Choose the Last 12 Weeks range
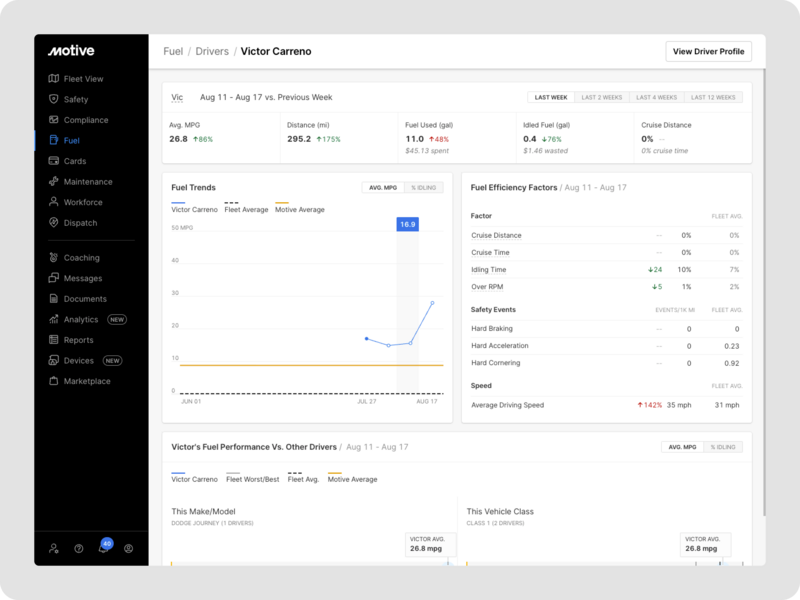The width and height of the screenshot is (800, 600). (712, 98)
